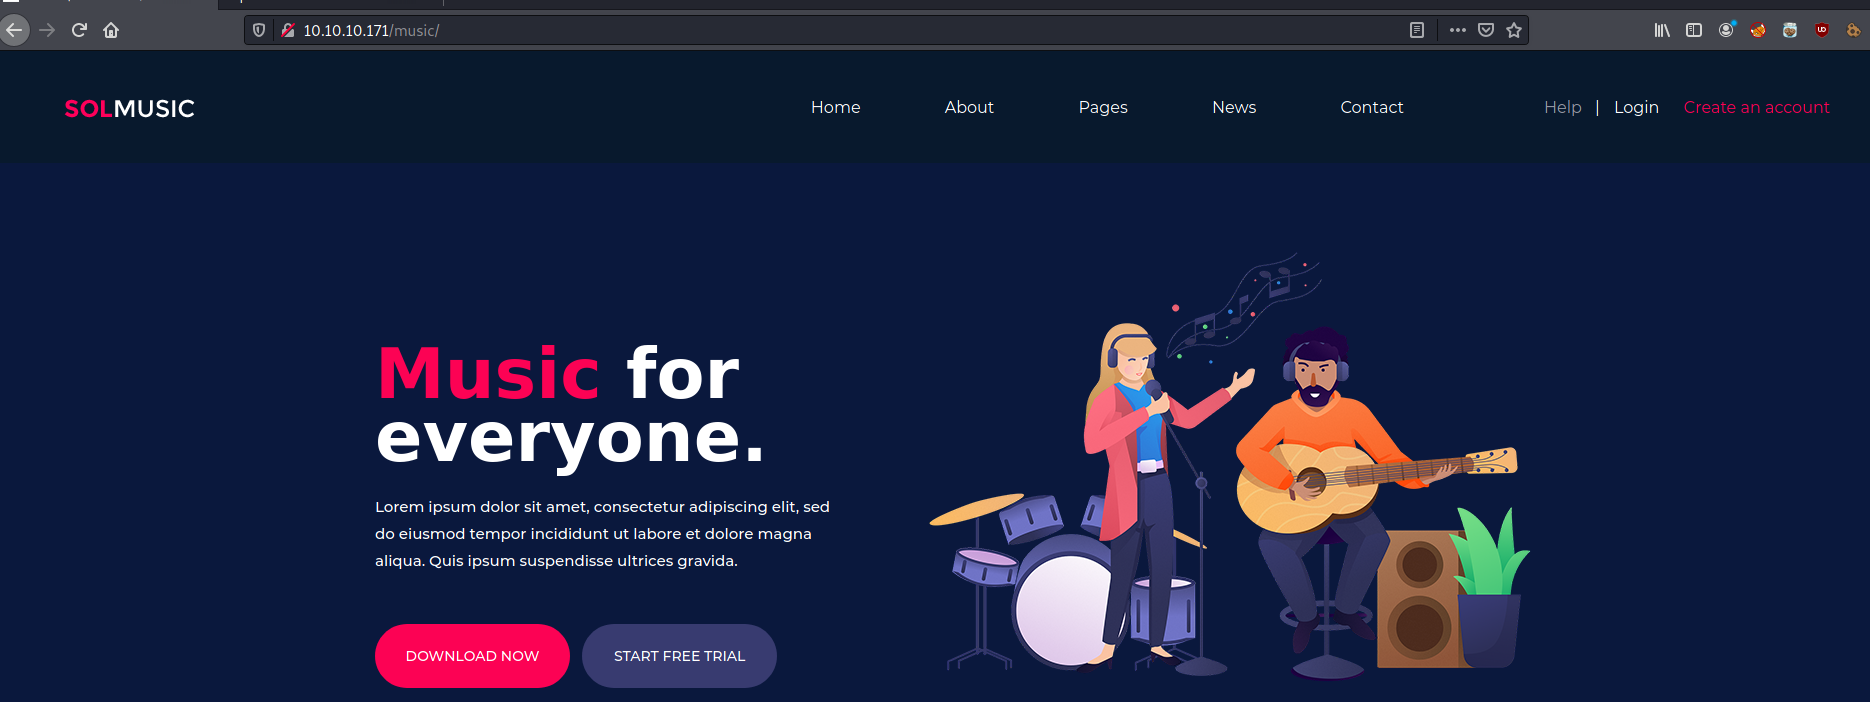This screenshot has width=1870, height=702.
Task: Toggle reader view icon in address bar
Action: [x=1417, y=30]
